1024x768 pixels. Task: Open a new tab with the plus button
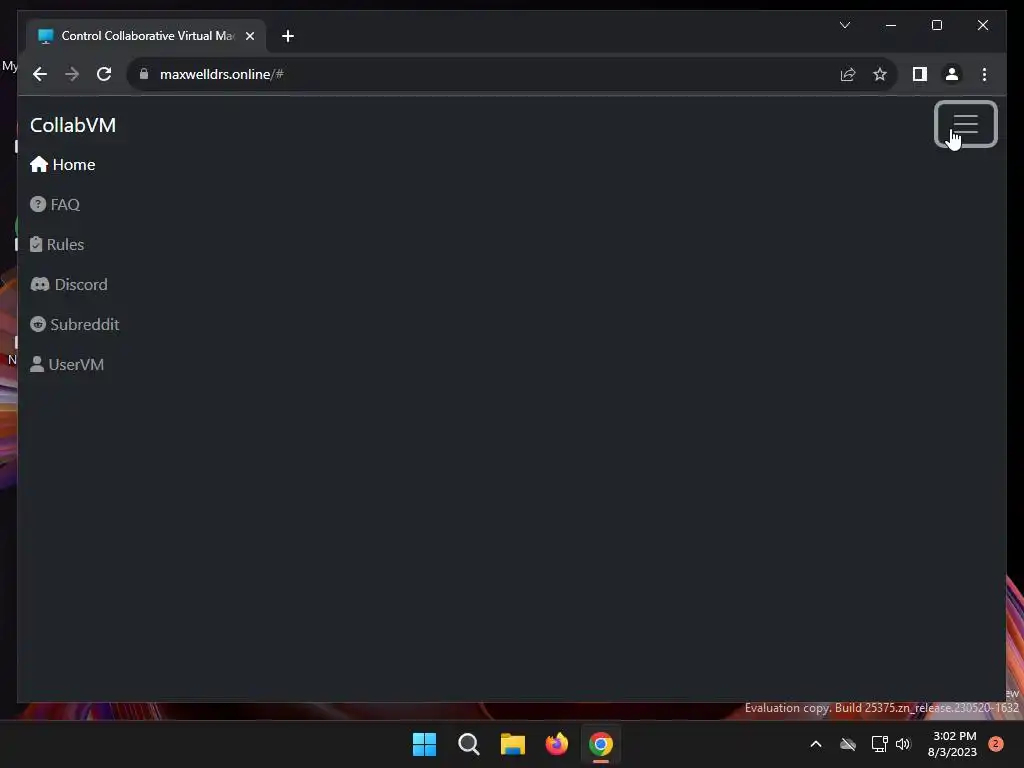[x=288, y=36]
